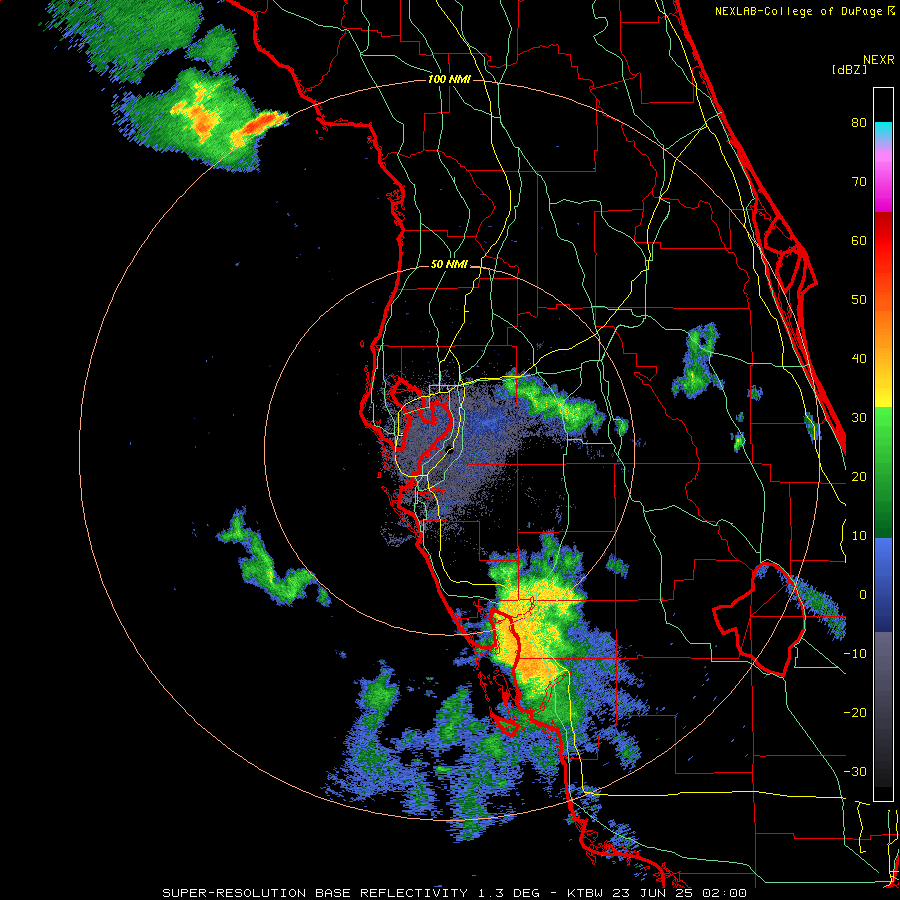Click the bright green segment of the color bar
Image resolution: width=900 pixels, height=900 pixels.
(x=883, y=436)
